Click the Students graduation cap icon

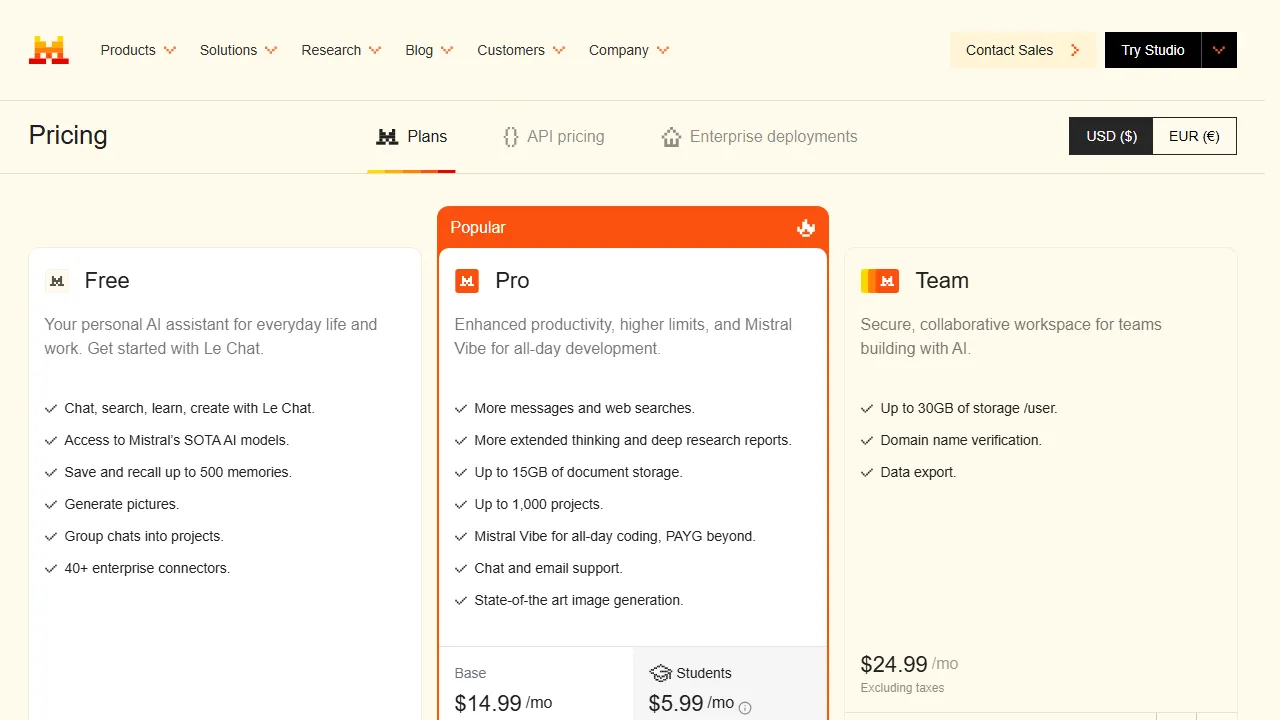[660, 673]
